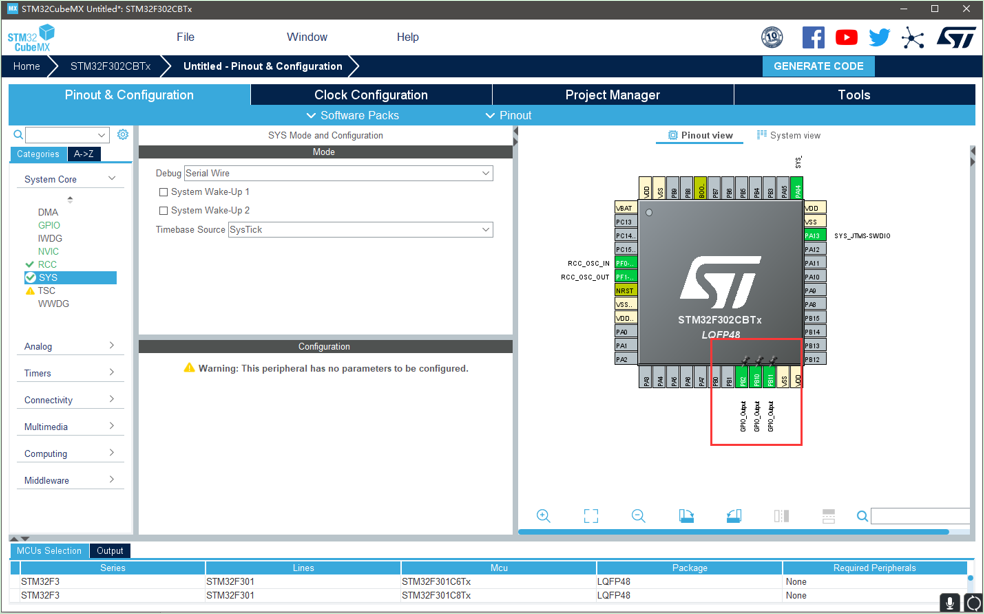
Task: Select GPIO in System Core list
Action: pos(49,225)
